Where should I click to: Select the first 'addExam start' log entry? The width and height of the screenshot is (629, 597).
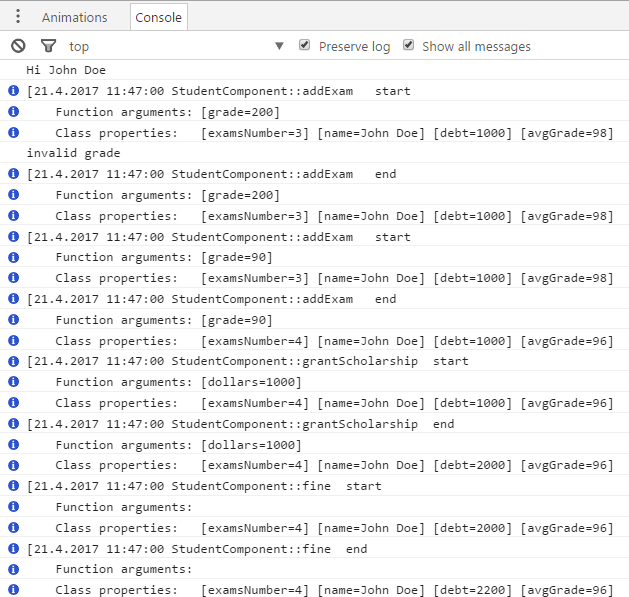219,91
